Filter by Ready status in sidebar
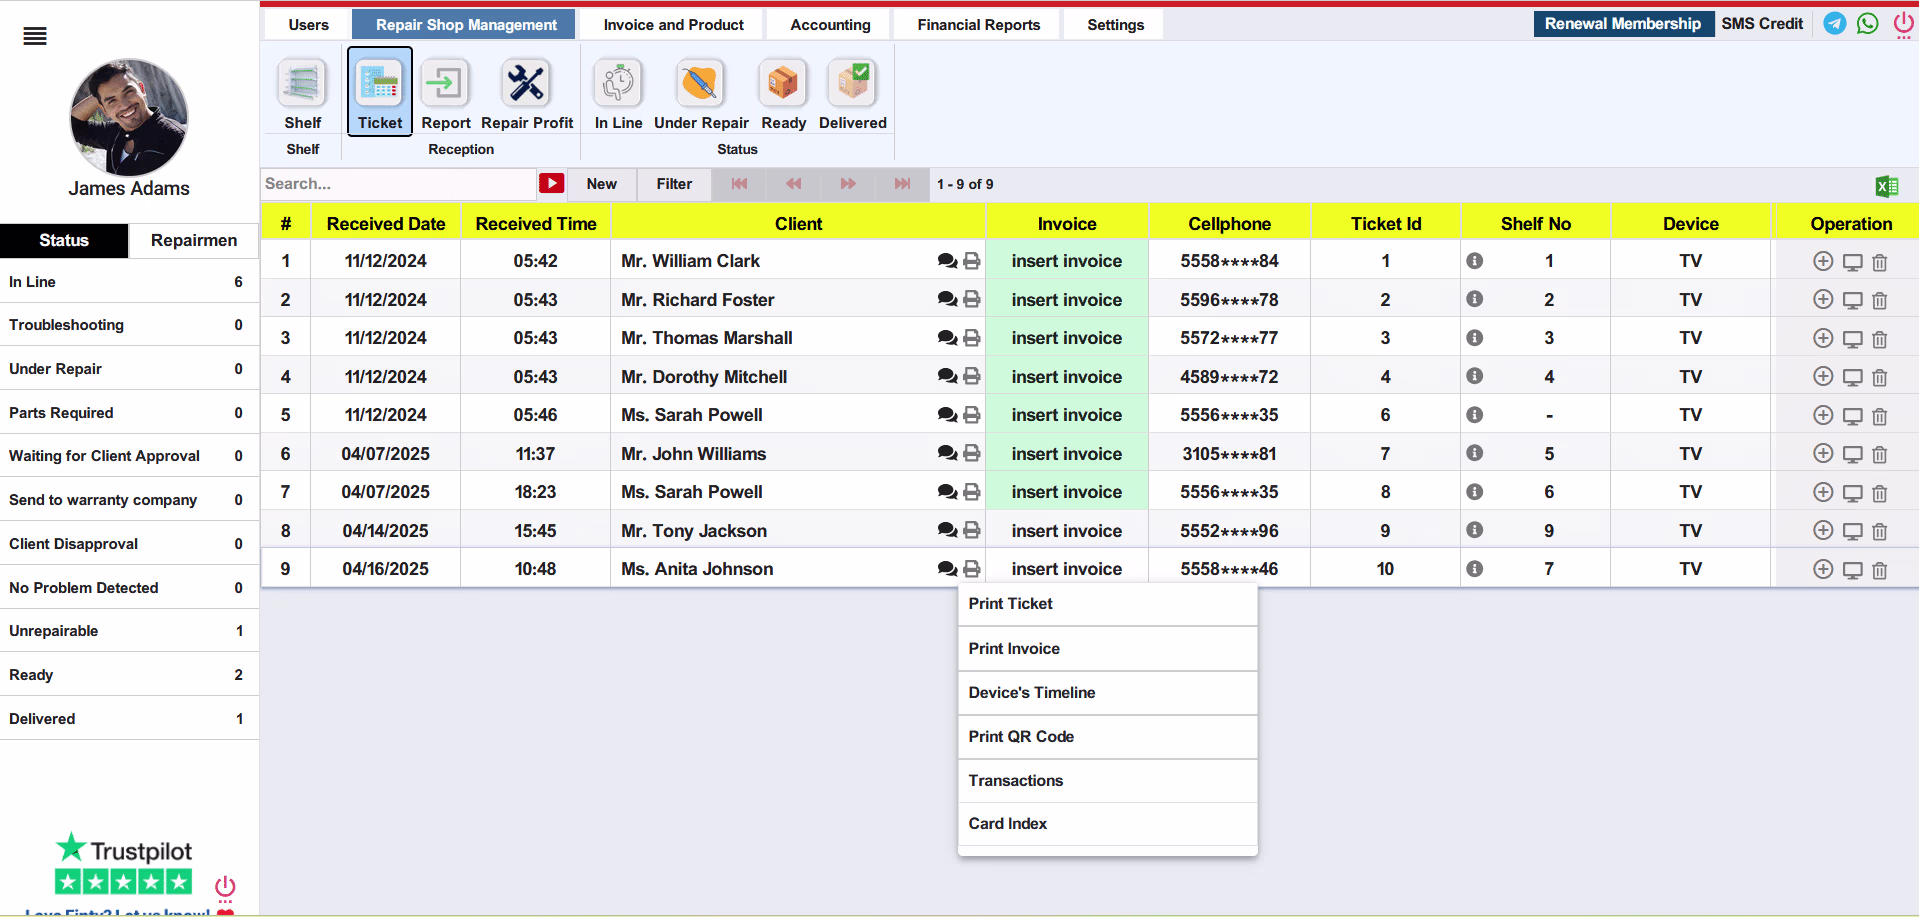 point(129,675)
